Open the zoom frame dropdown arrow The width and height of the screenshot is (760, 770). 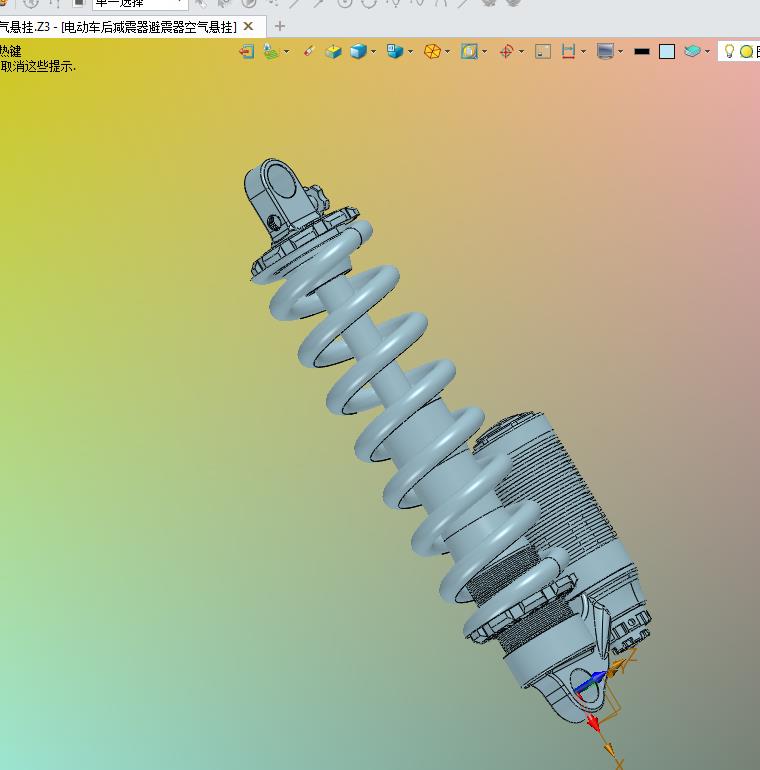coord(485,51)
